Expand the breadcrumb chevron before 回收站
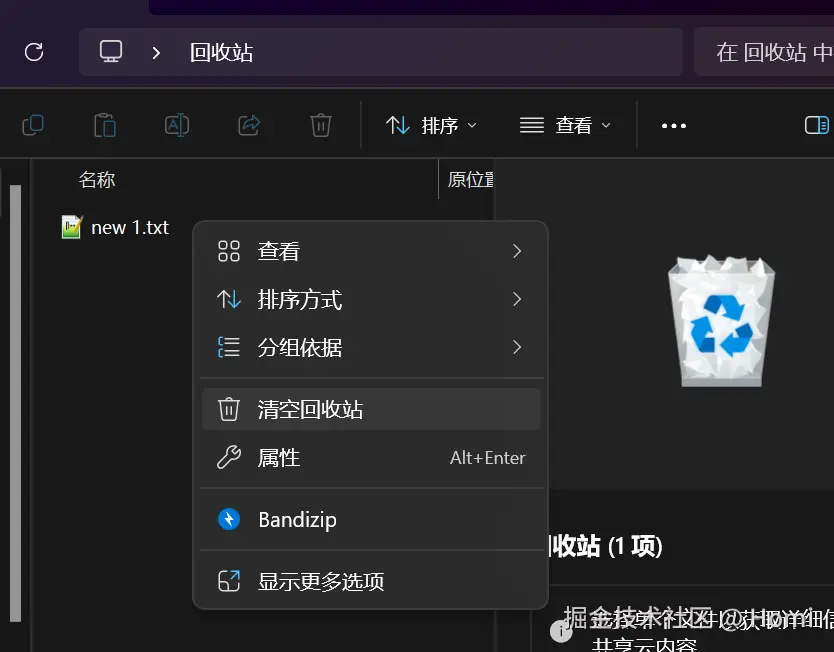The image size is (834, 652). tap(156, 53)
